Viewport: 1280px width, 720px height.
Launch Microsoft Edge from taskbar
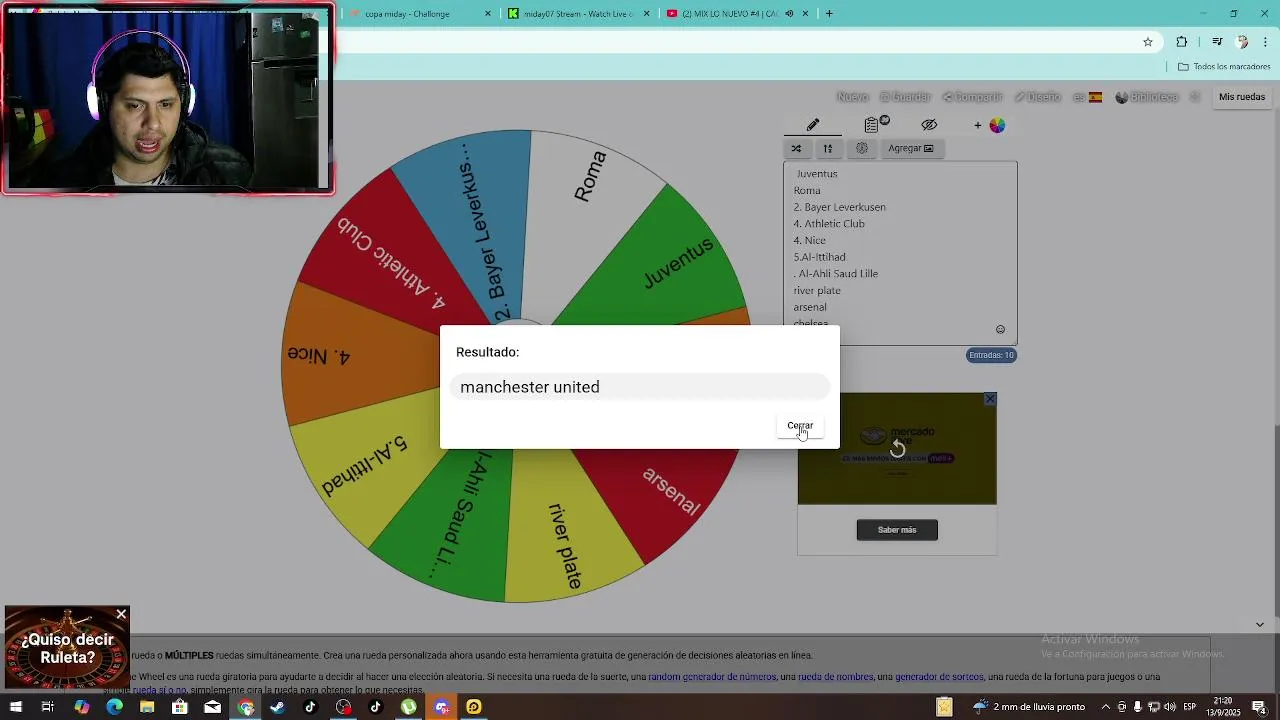pos(114,707)
